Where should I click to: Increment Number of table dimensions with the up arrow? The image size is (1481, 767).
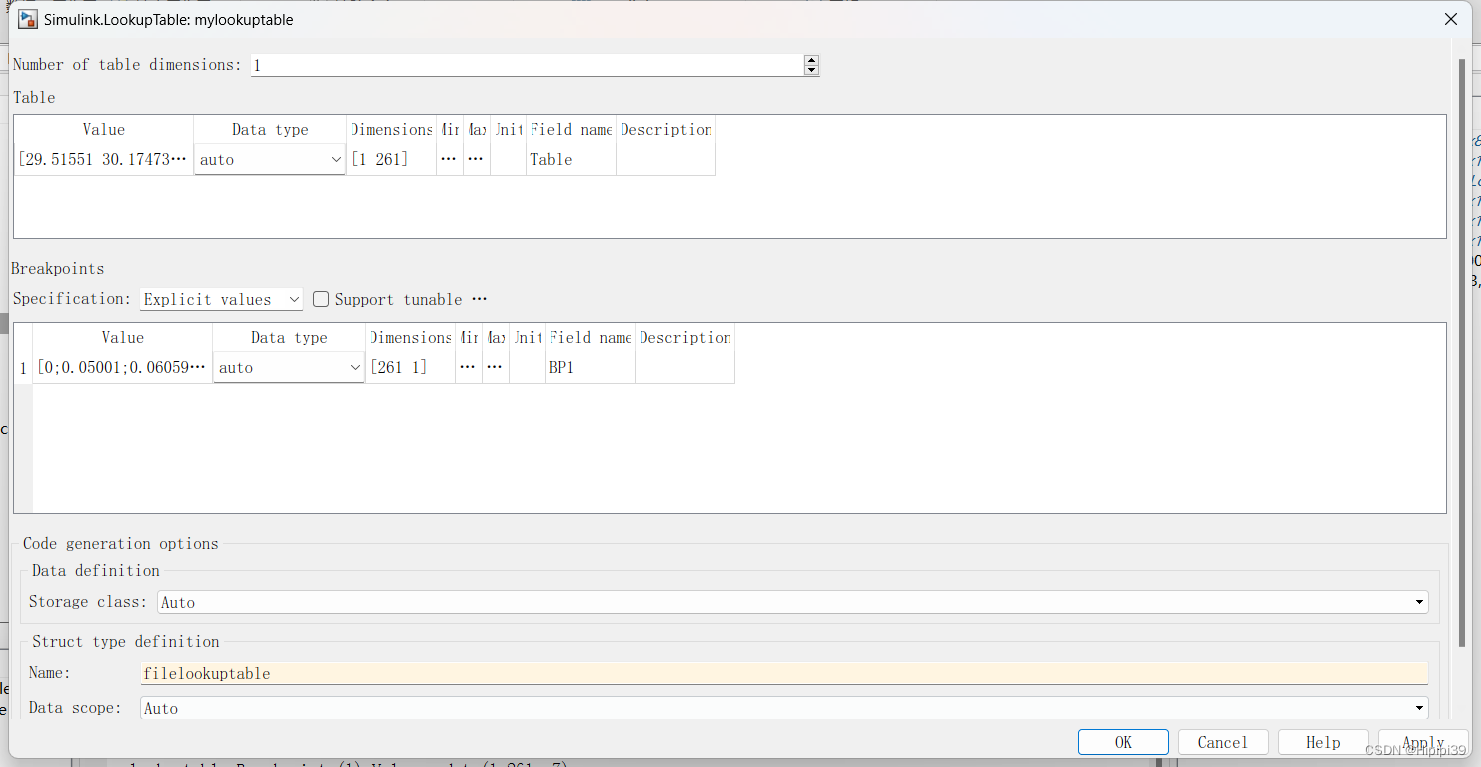(x=810, y=59)
